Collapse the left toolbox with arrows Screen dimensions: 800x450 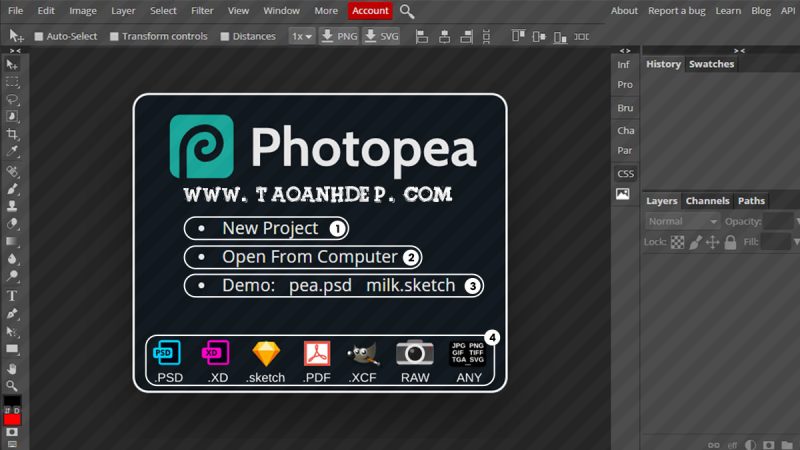15,51
